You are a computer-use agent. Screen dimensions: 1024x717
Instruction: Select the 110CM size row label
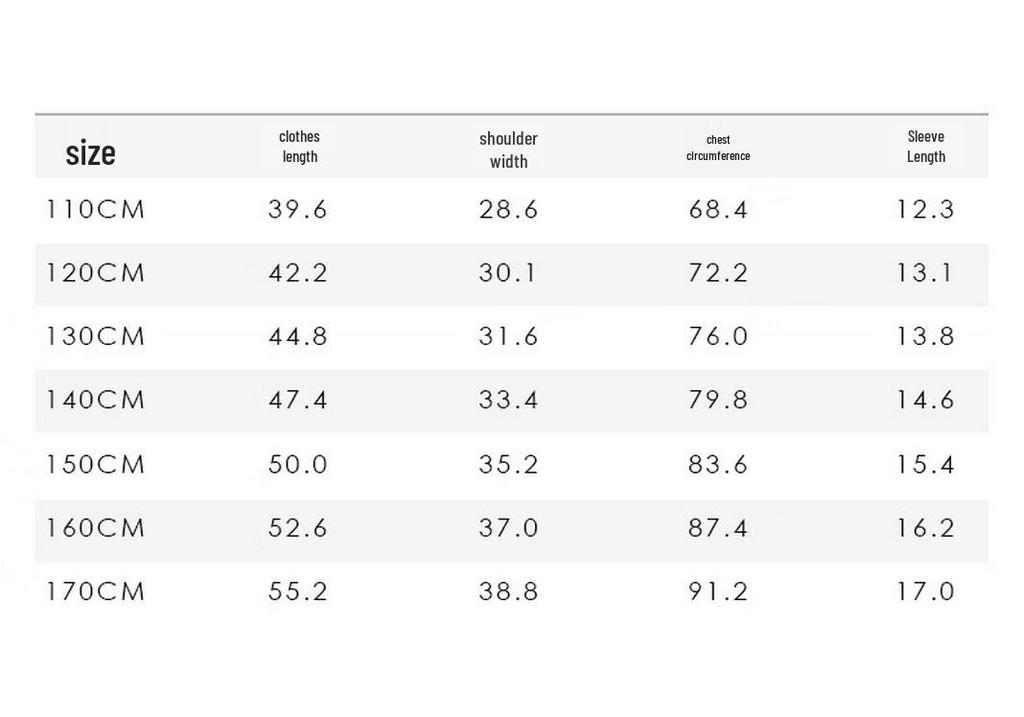pyautogui.click(x=95, y=210)
